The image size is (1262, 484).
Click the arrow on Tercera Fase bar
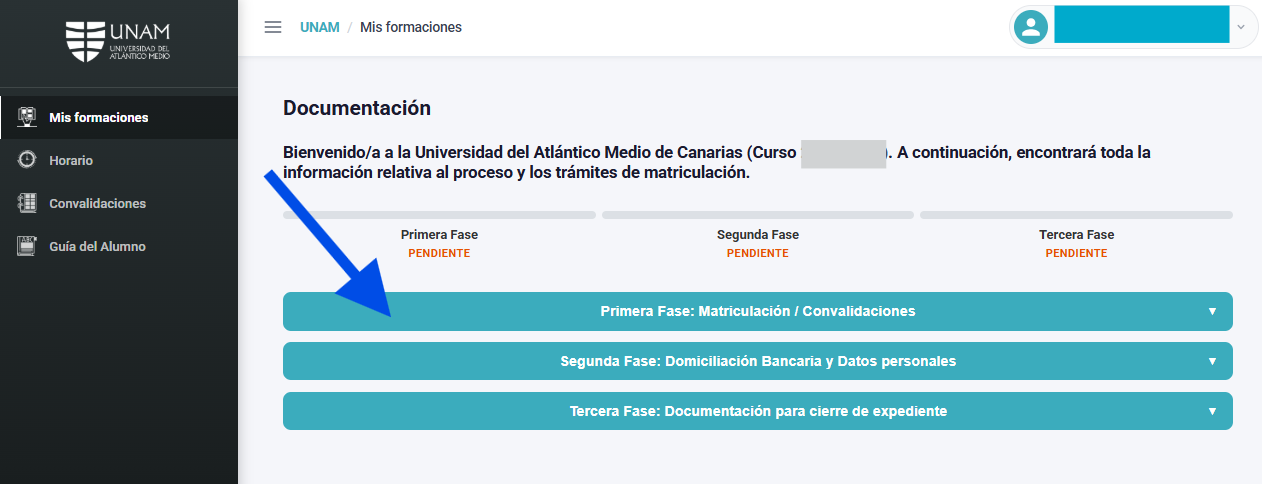point(1212,411)
